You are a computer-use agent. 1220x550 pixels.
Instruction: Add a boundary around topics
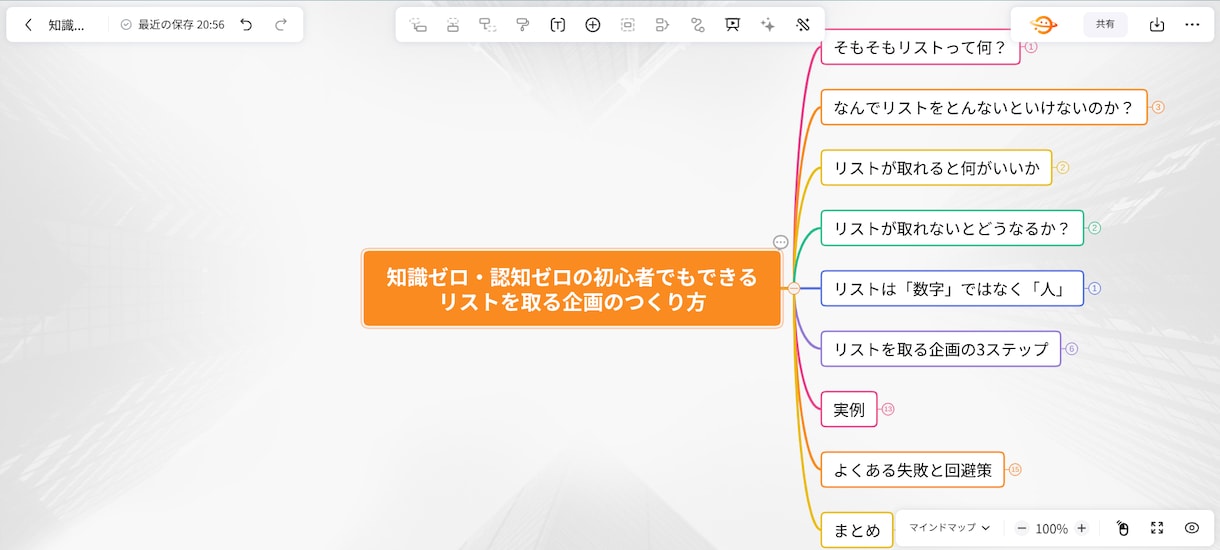click(x=628, y=25)
